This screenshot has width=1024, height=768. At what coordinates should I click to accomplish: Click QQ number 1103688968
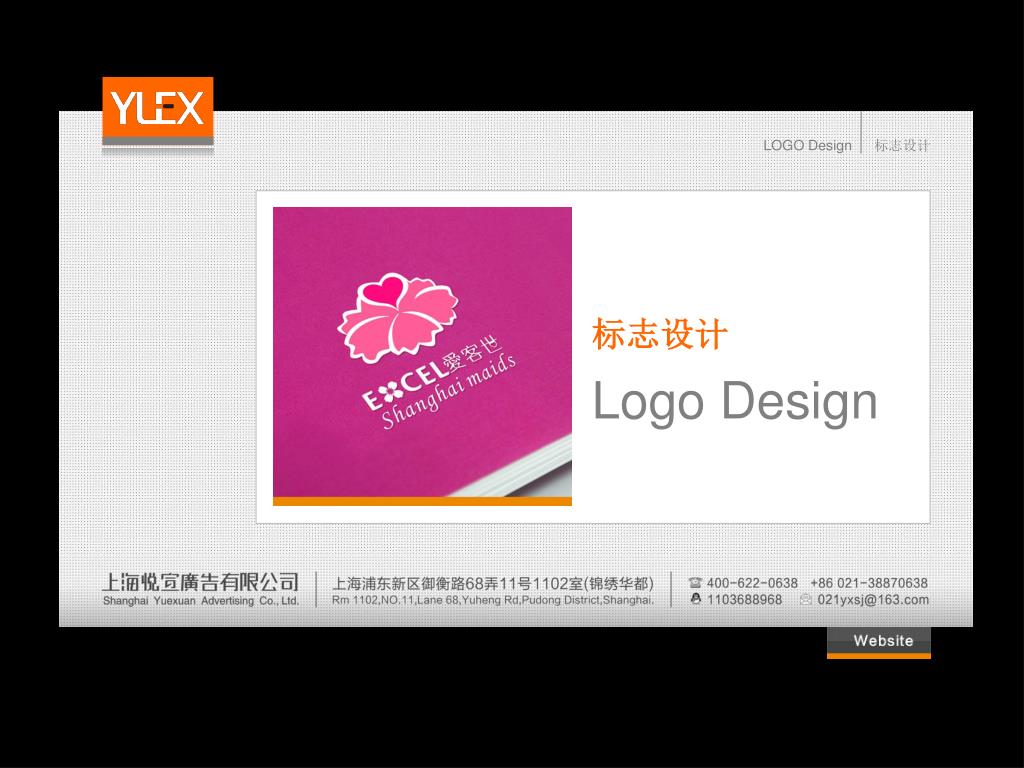coord(744,600)
